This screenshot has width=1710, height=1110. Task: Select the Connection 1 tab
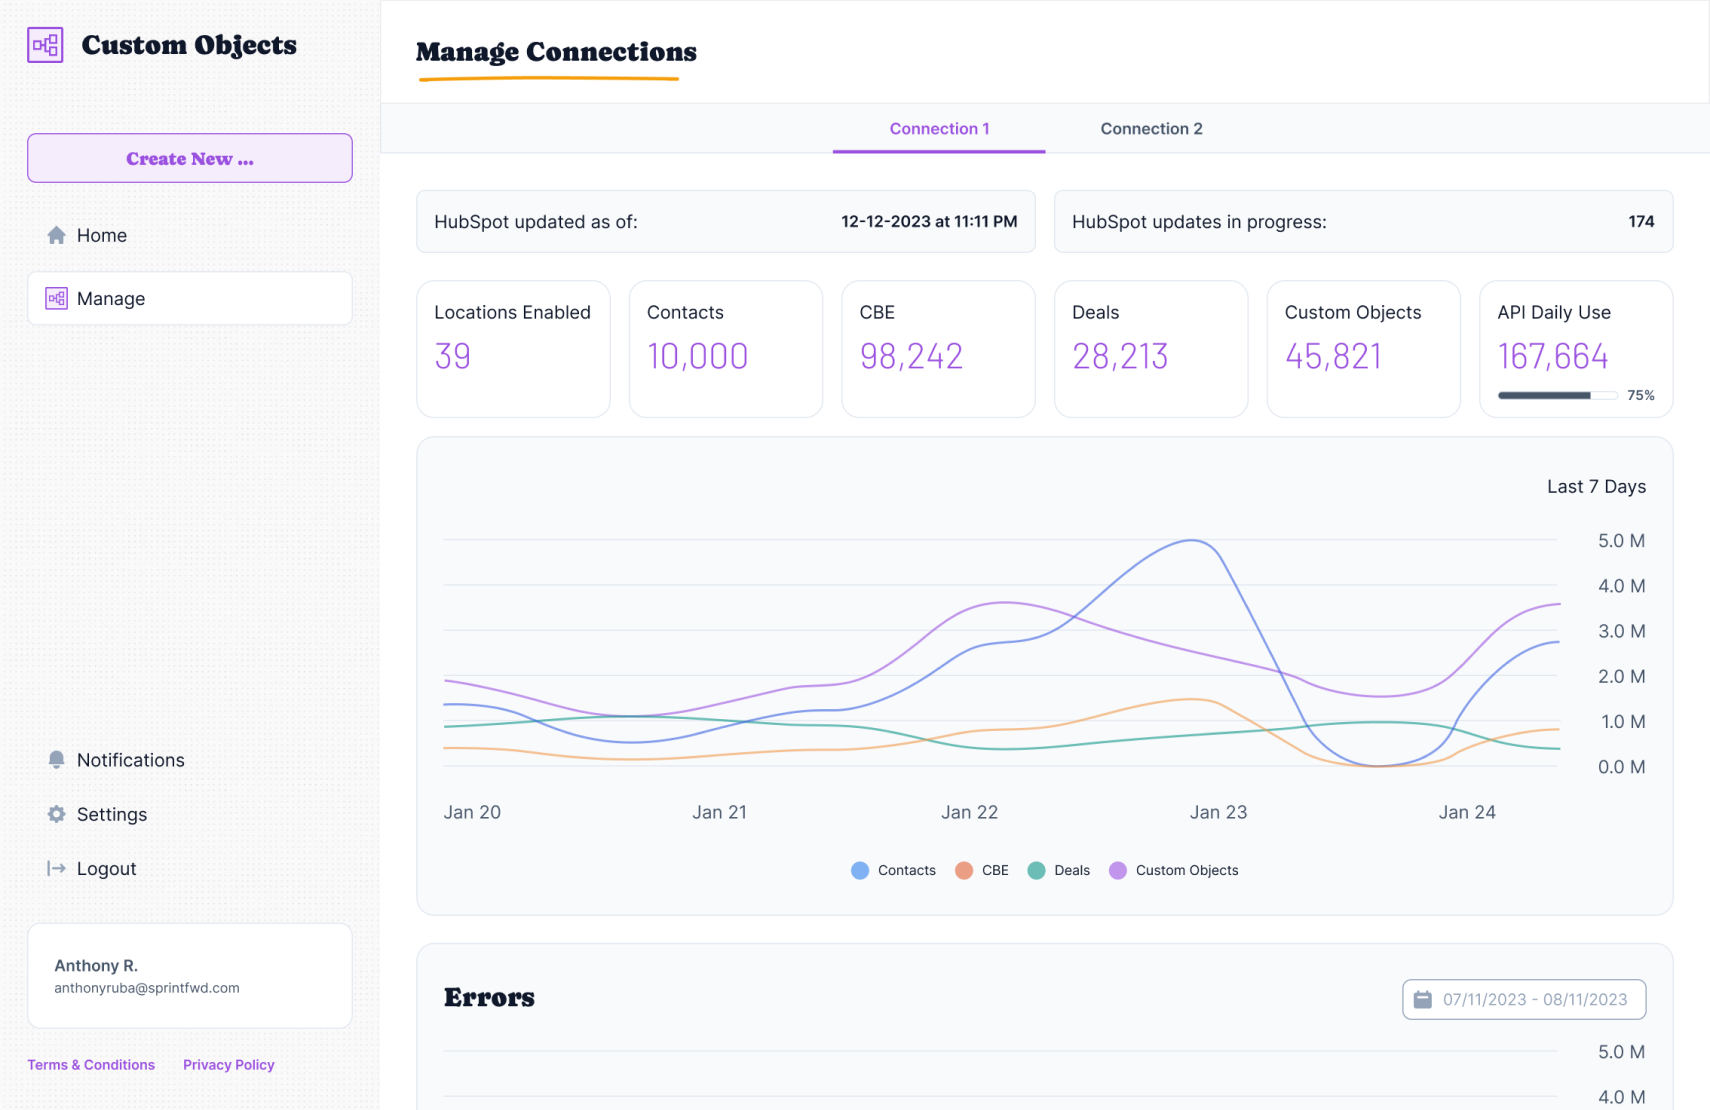[939, 129]
